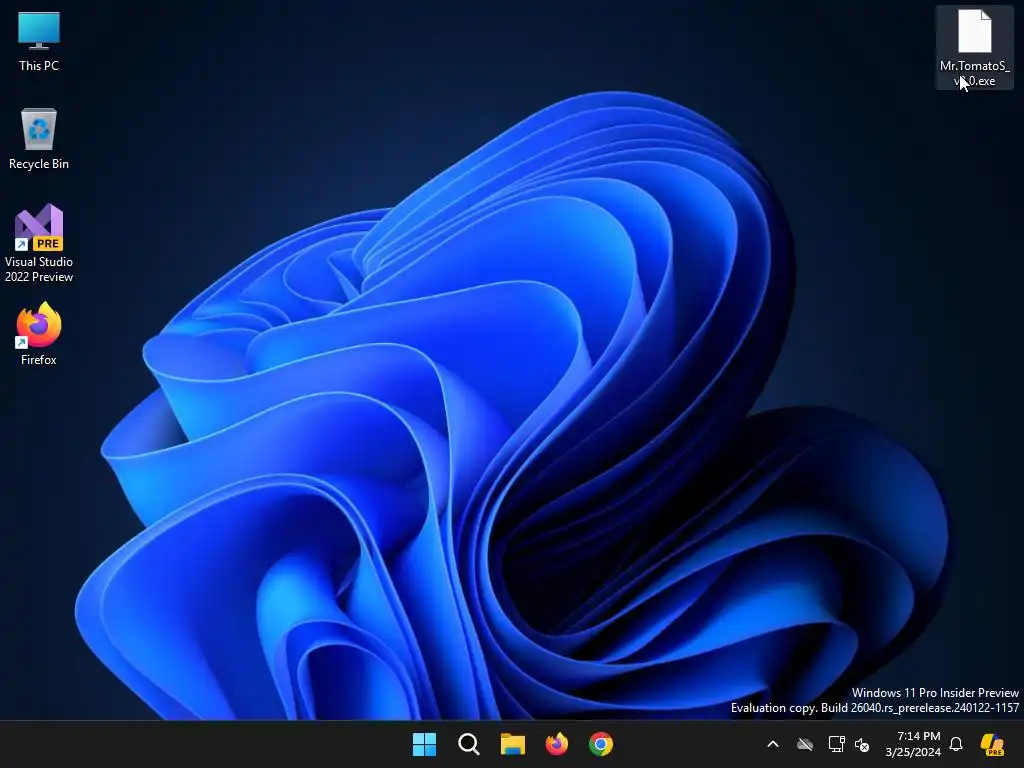The height and width of the screenshot is (768, 1024).
Task: Select the This PC desktop icon
Action: pos(39,41)
